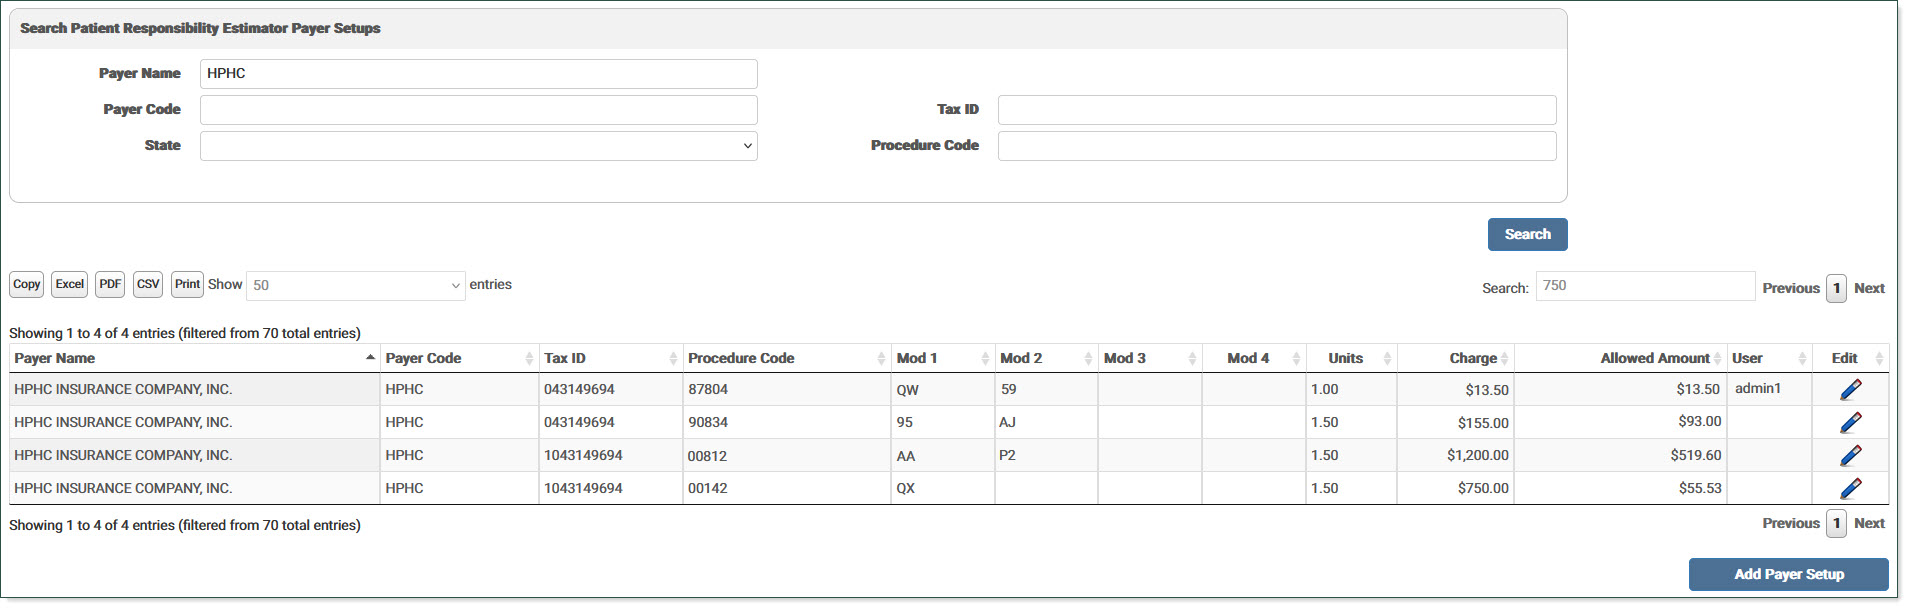Sort table by Charge column header

point(1472,358)
